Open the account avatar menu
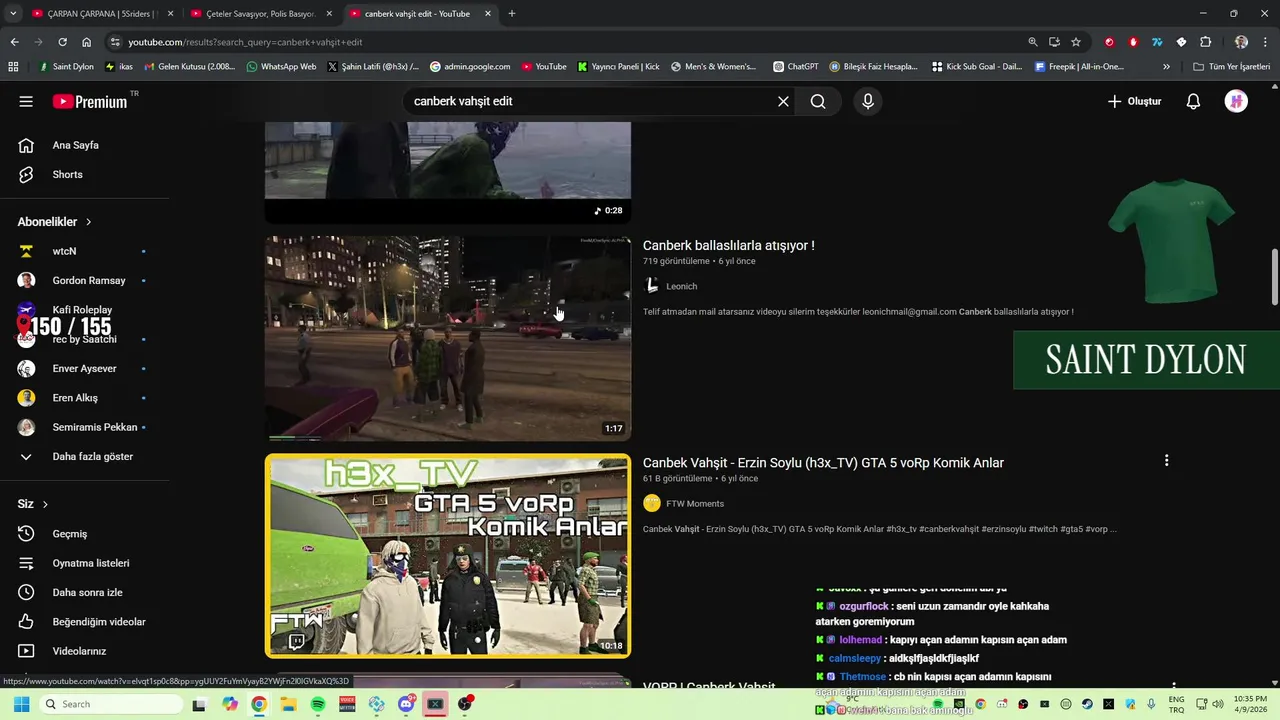The image size is (1280, 720). (1236, 101)
